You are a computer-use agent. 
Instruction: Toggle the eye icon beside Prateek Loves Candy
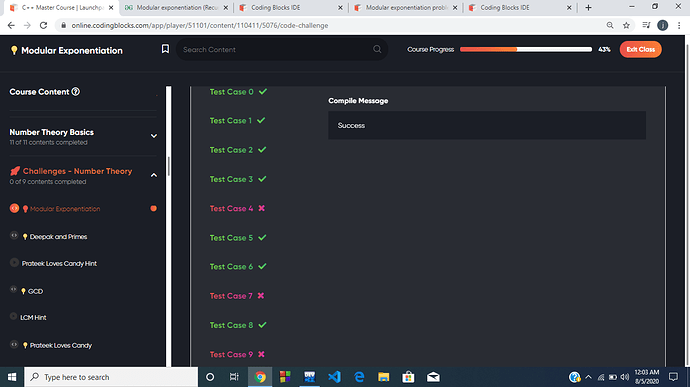point(14,345)
